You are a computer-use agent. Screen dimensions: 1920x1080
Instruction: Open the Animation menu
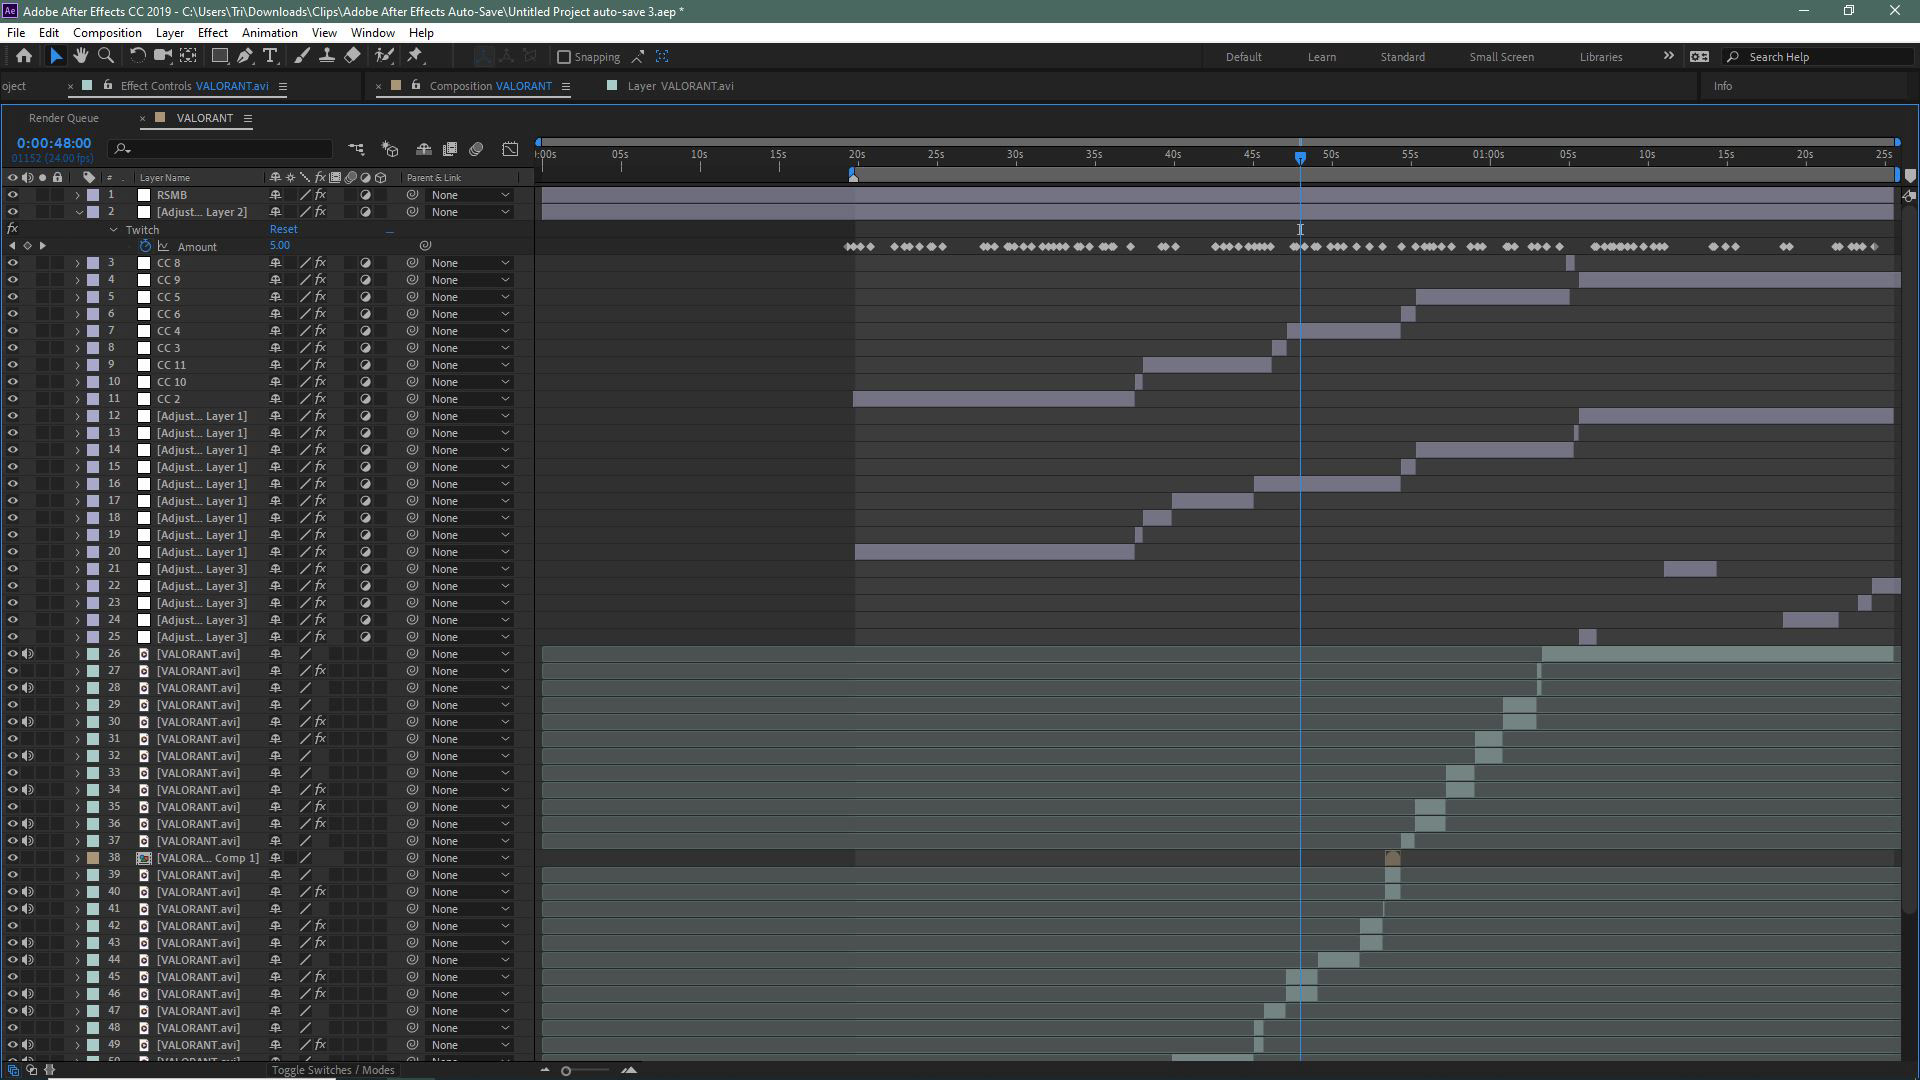tap(269, 33)
